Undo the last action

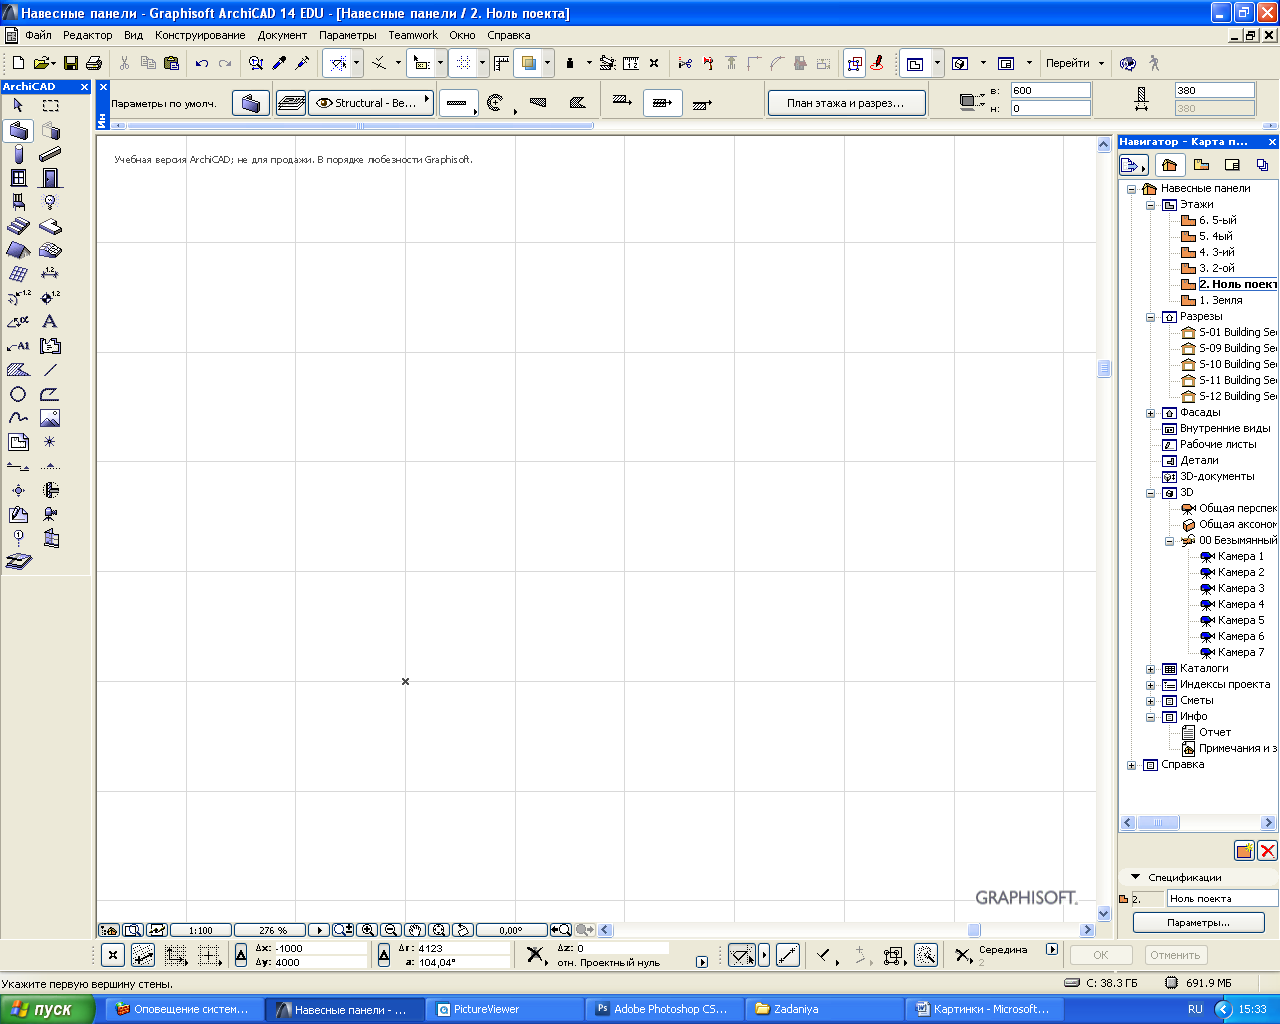(x=201, y=63)
